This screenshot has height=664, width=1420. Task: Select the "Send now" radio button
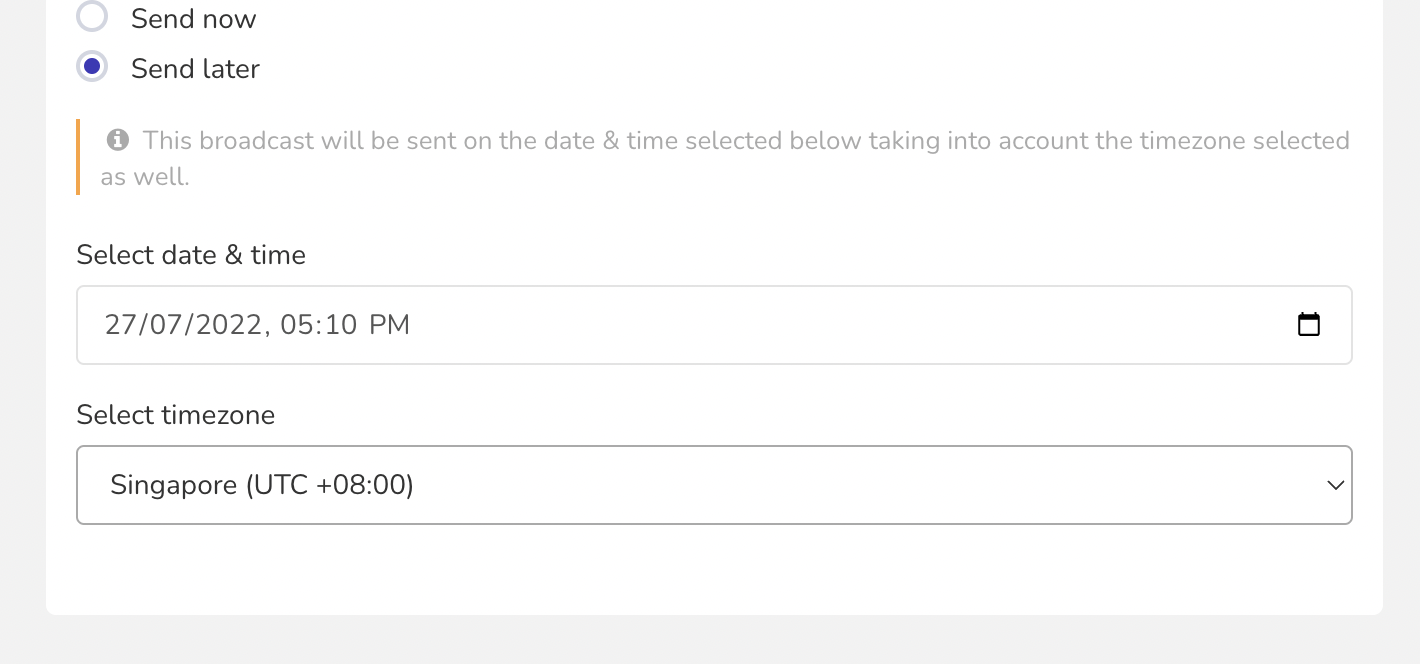[92, 17]
